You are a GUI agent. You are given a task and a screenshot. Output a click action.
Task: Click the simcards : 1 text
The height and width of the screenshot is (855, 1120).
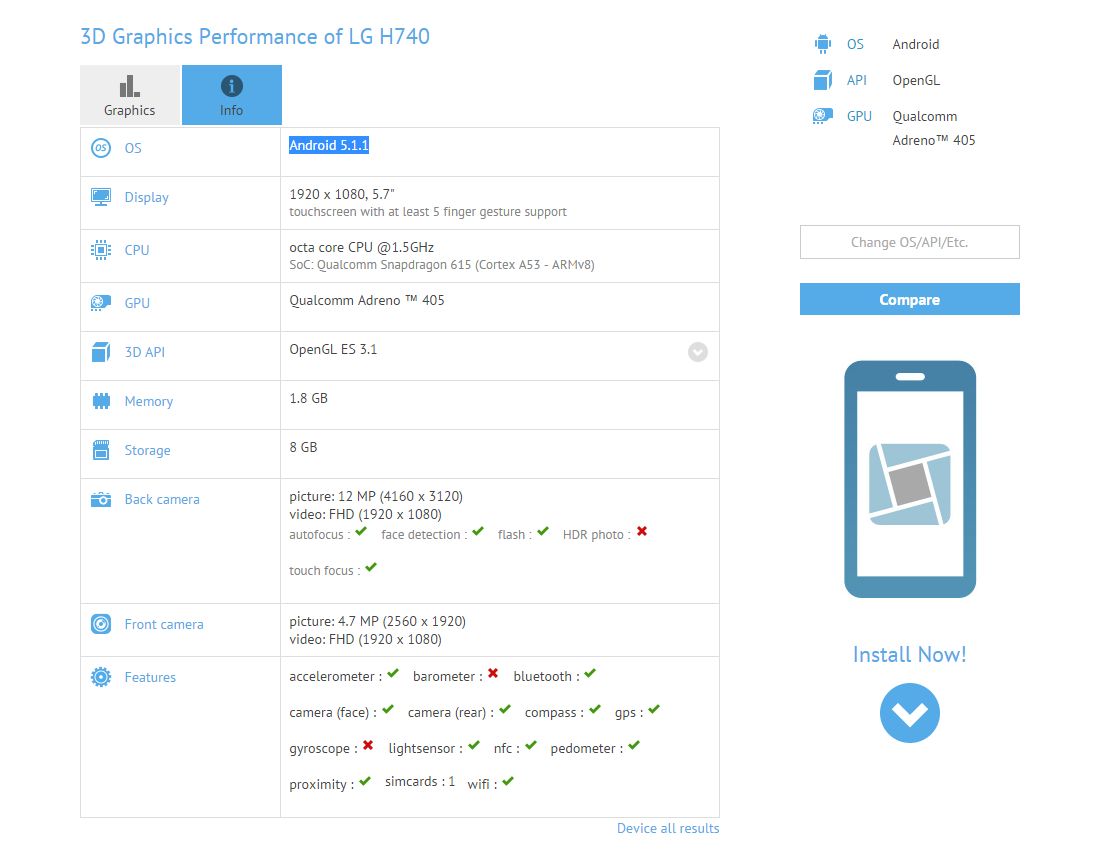(x=420, y=781)
